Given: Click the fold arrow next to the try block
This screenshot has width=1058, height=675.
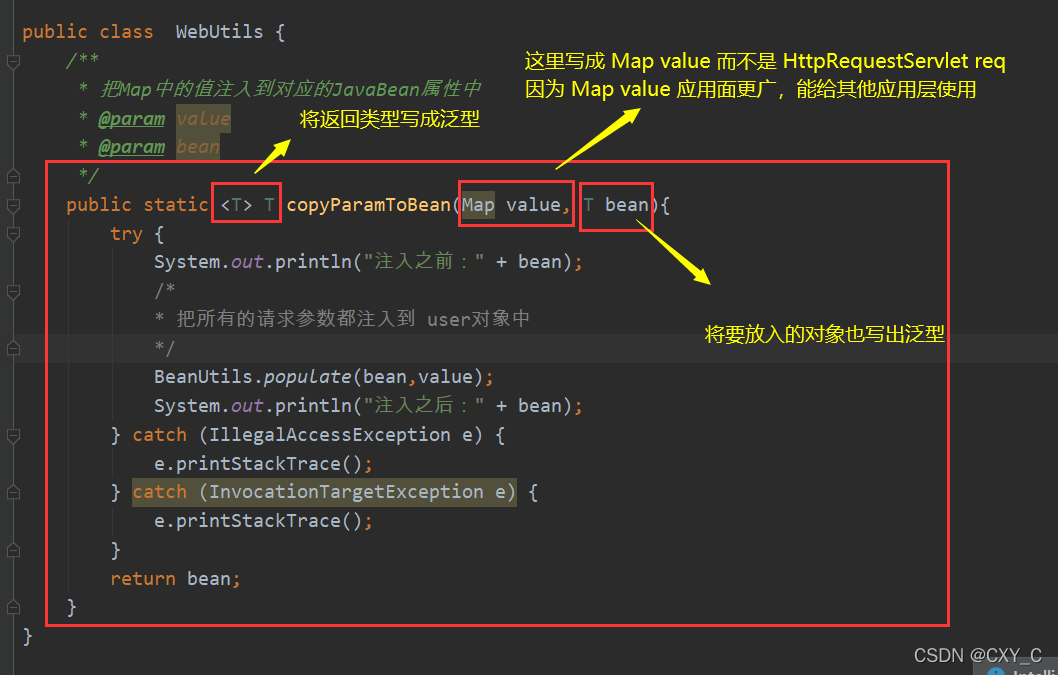Looking at the screenshot, I should pos(11,232).
